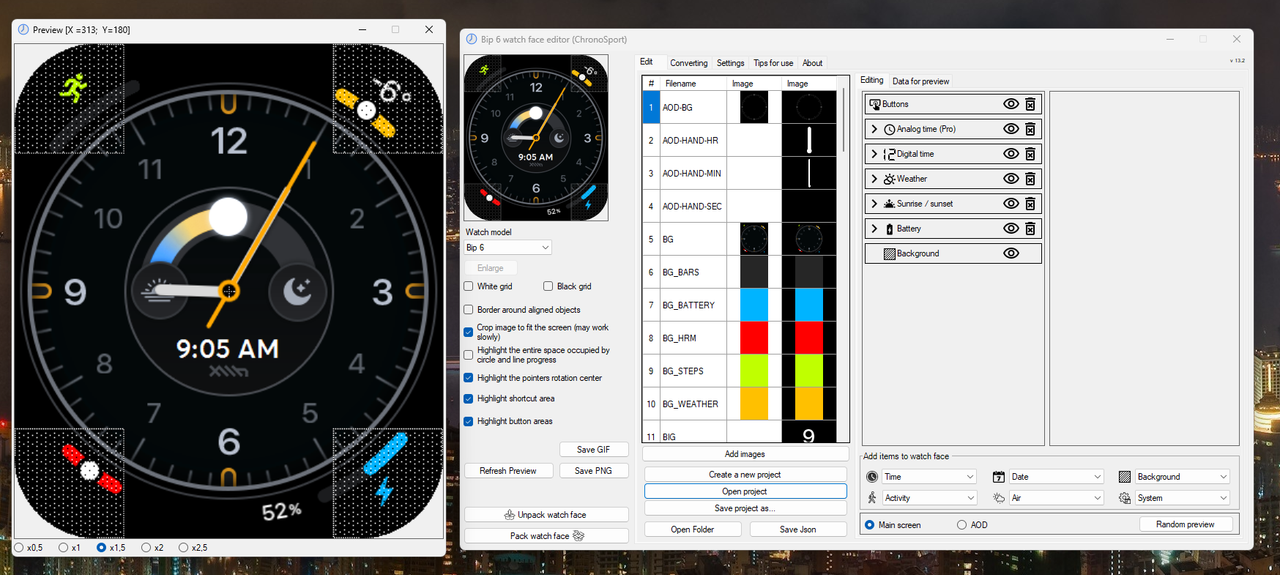Delete the Weather item via trash icon

(x=1030, y=179)
